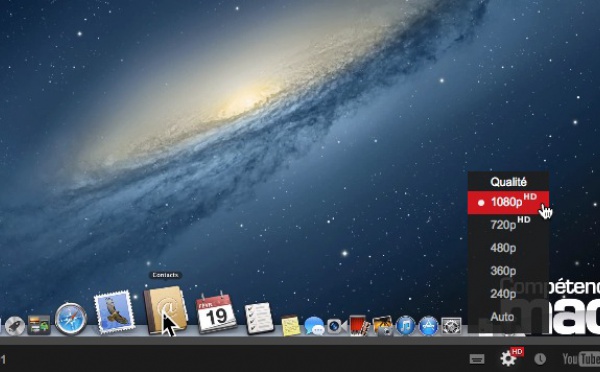The height and width of the screenshot is (372, 600).
Task: Open Safari compass icon in dock
Action: (x=71, y=318)
